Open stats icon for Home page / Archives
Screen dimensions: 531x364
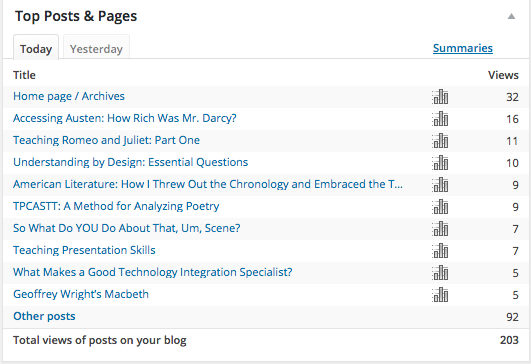(440, 97)
